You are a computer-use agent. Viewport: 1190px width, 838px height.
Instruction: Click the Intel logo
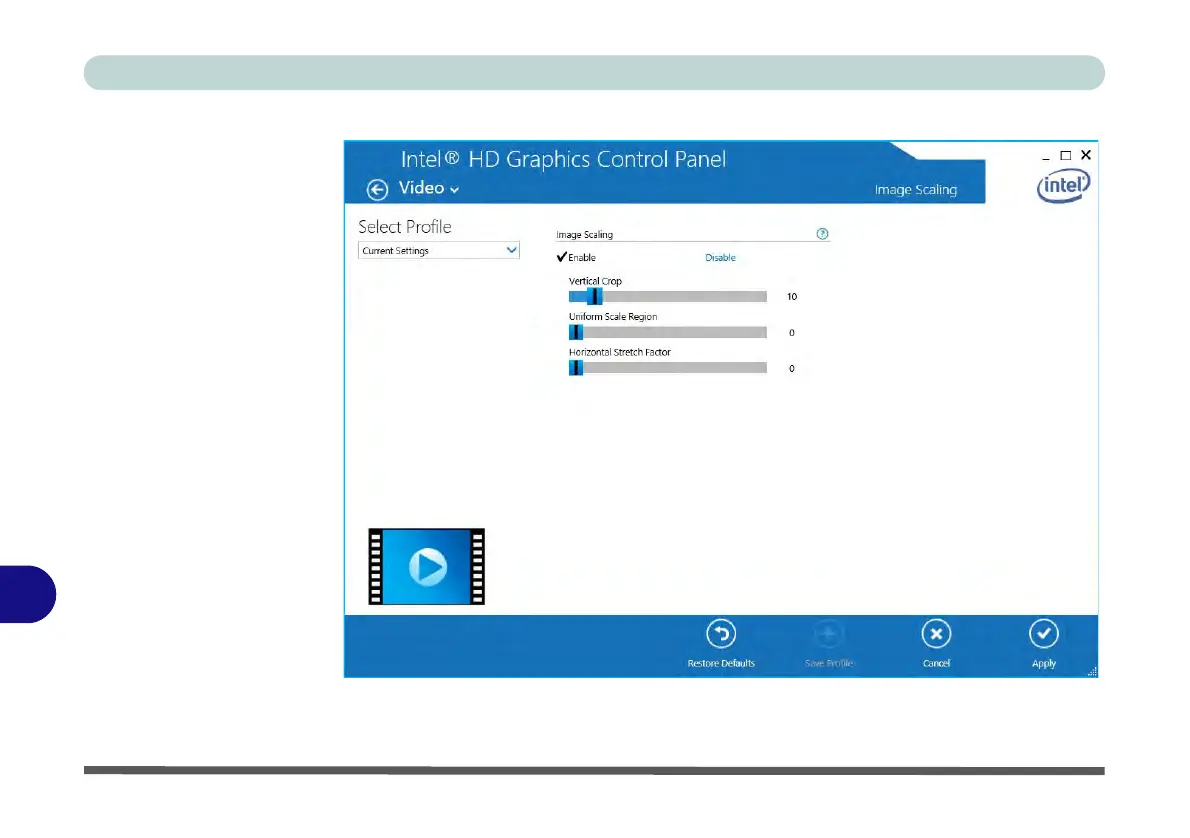pos(1063,185)
